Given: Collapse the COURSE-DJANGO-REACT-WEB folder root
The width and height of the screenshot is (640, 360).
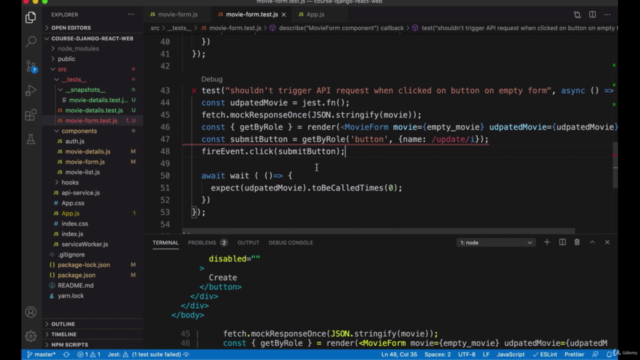Looking at the screenshot, I should (x=92, y=38).
